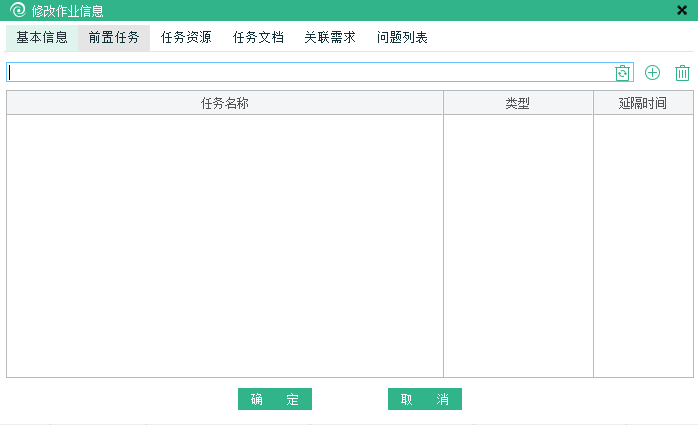Click the add predecessor task plus icon
This screenshot has height=425, width=698.
coord(652,73)
